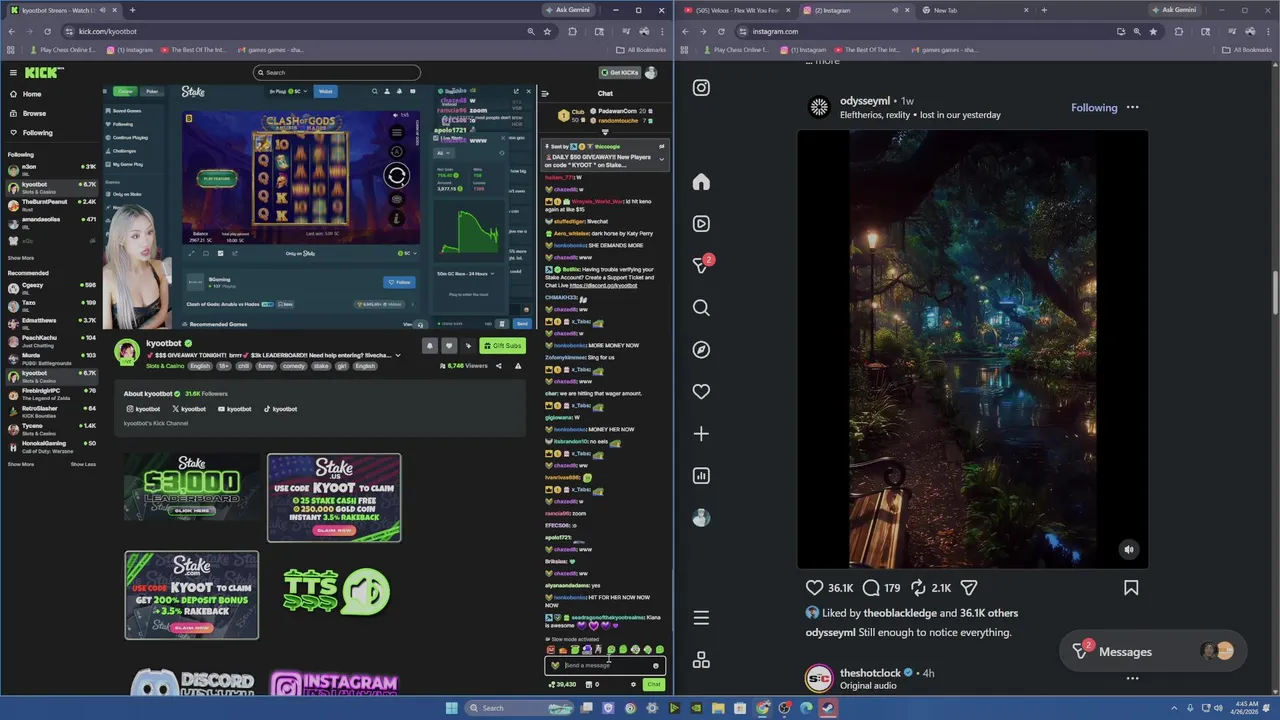Open TheBurntPeanut channel in sidebar

coord(52,204)
